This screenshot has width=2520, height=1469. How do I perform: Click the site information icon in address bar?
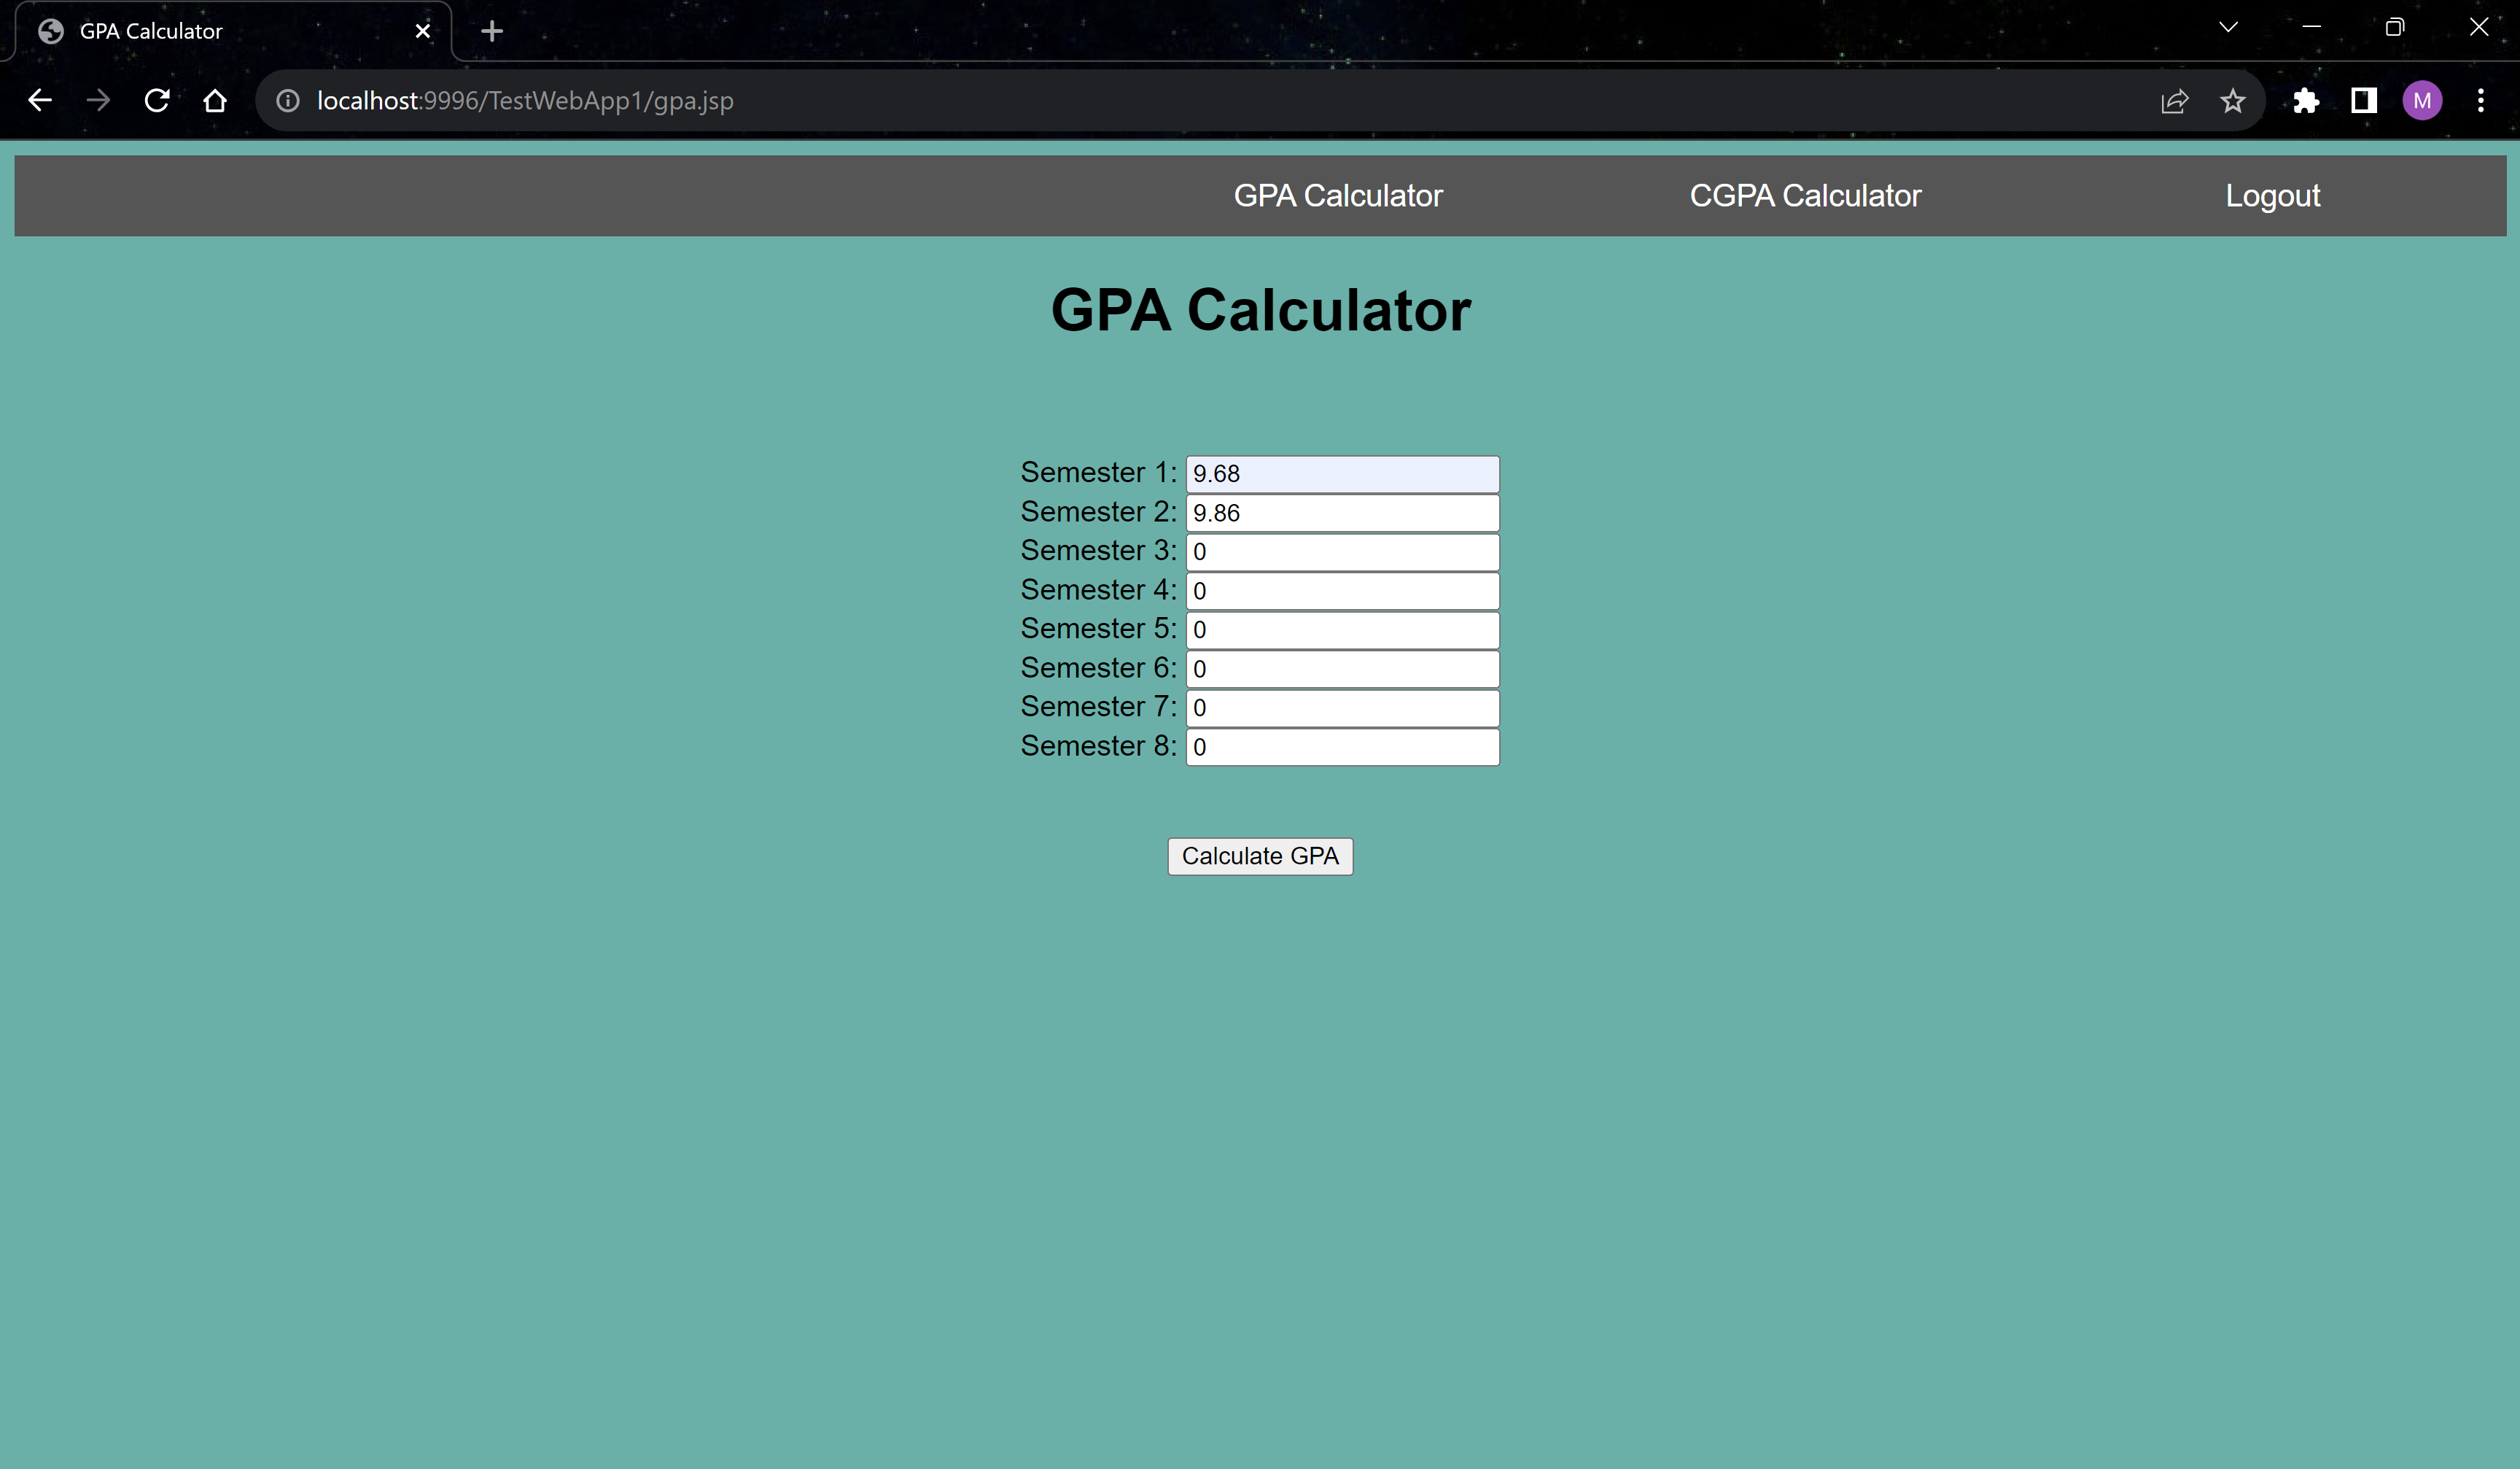287,100
